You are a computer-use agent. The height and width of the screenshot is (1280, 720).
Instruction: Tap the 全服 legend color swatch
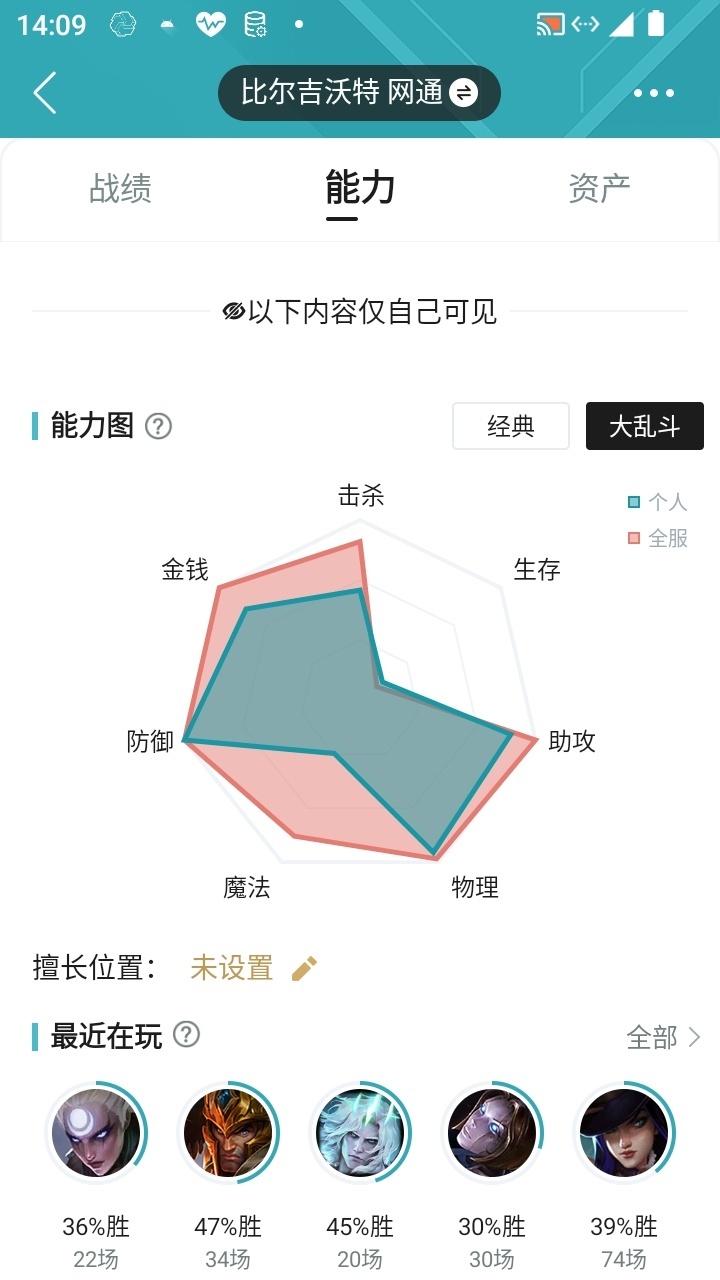click(634, 539)
